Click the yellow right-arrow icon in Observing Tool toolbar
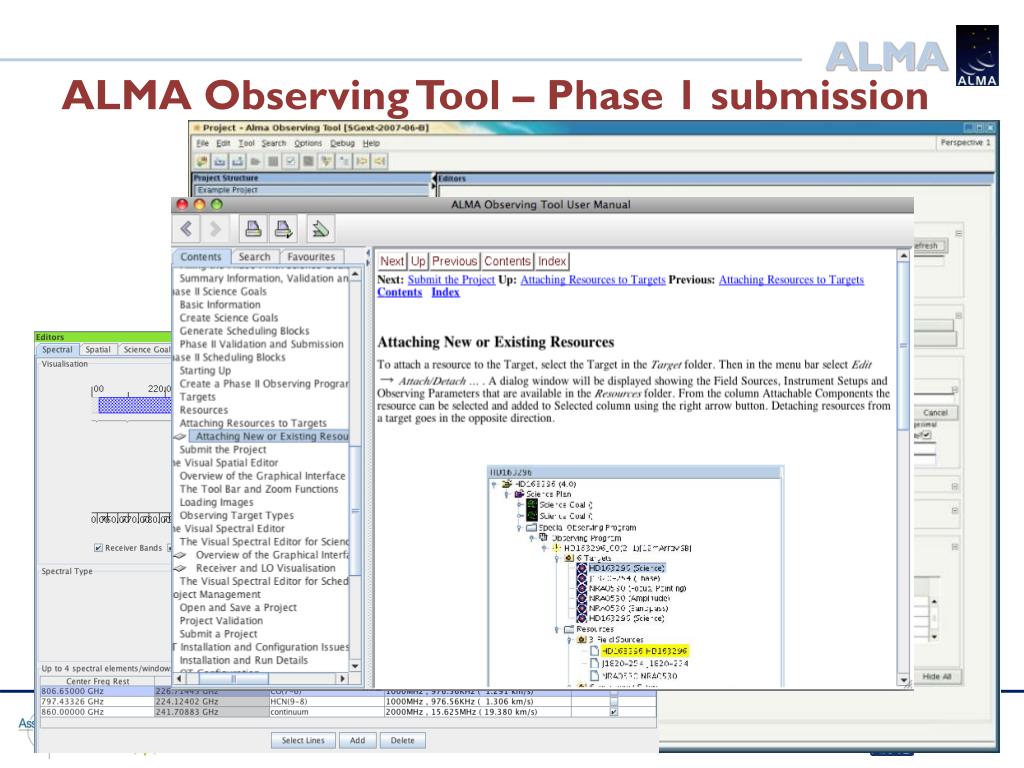This screenshot has height=768, width=1024. click(361, 161)
